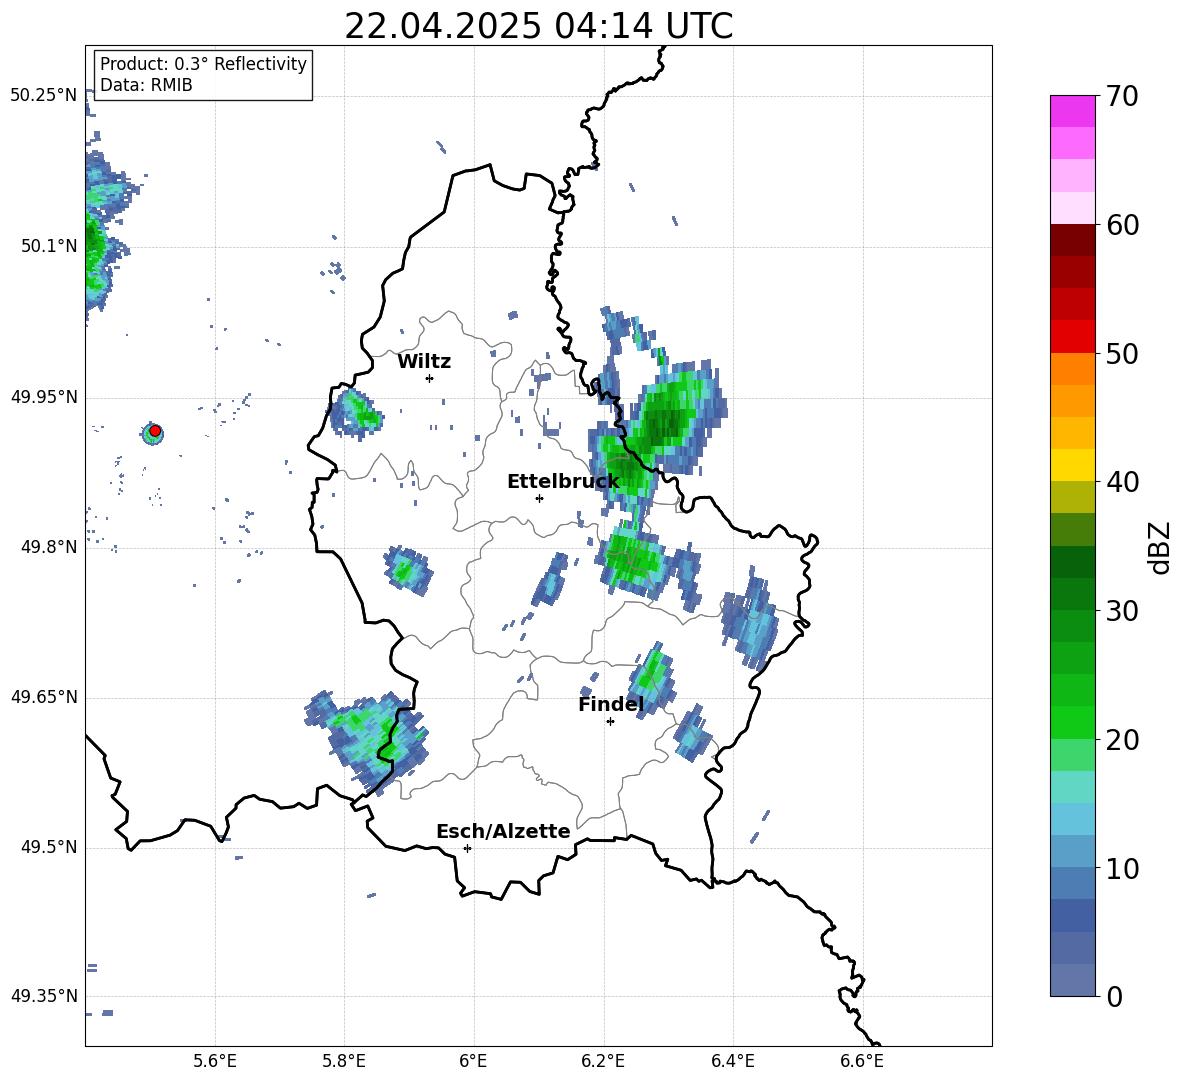The height and width of the screenshot is (1081, 1184).
Task: Click the 49.95°N latitude tick label
Action: click(44, 396)
